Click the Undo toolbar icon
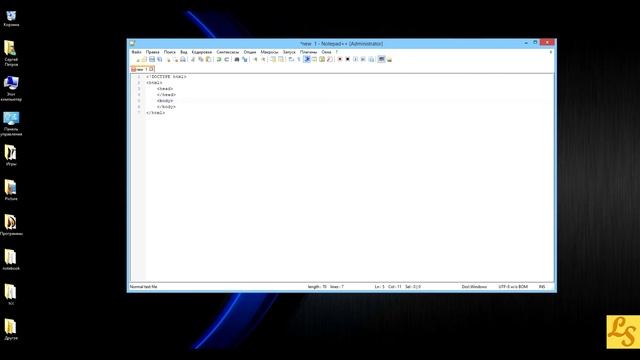Screen dimensions: 640x360 (219, 60)
